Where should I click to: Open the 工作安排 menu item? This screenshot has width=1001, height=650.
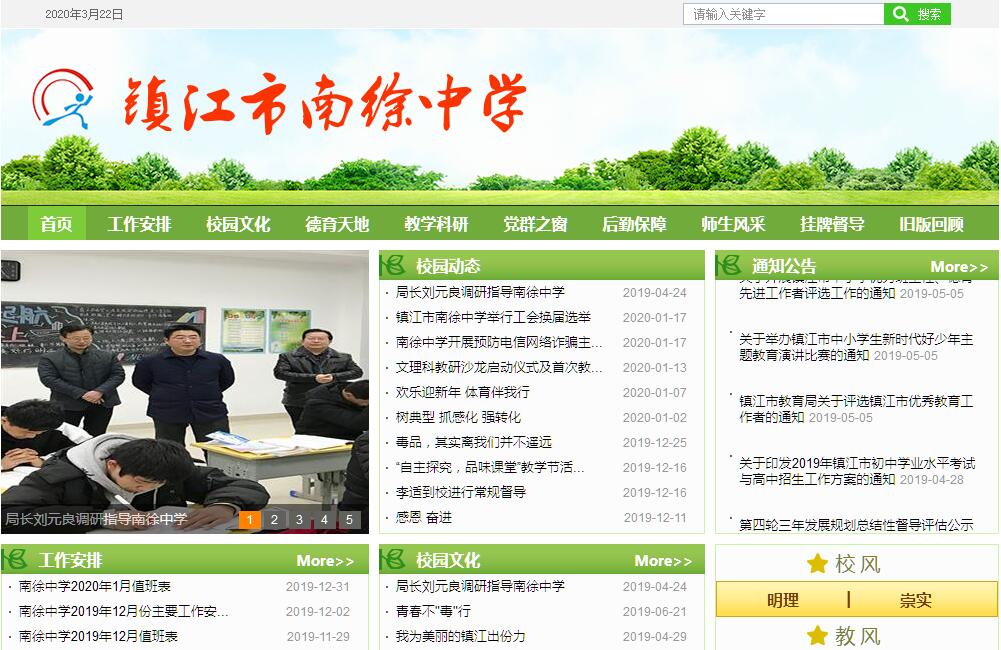pyautogui.click(x=139, y=224)
